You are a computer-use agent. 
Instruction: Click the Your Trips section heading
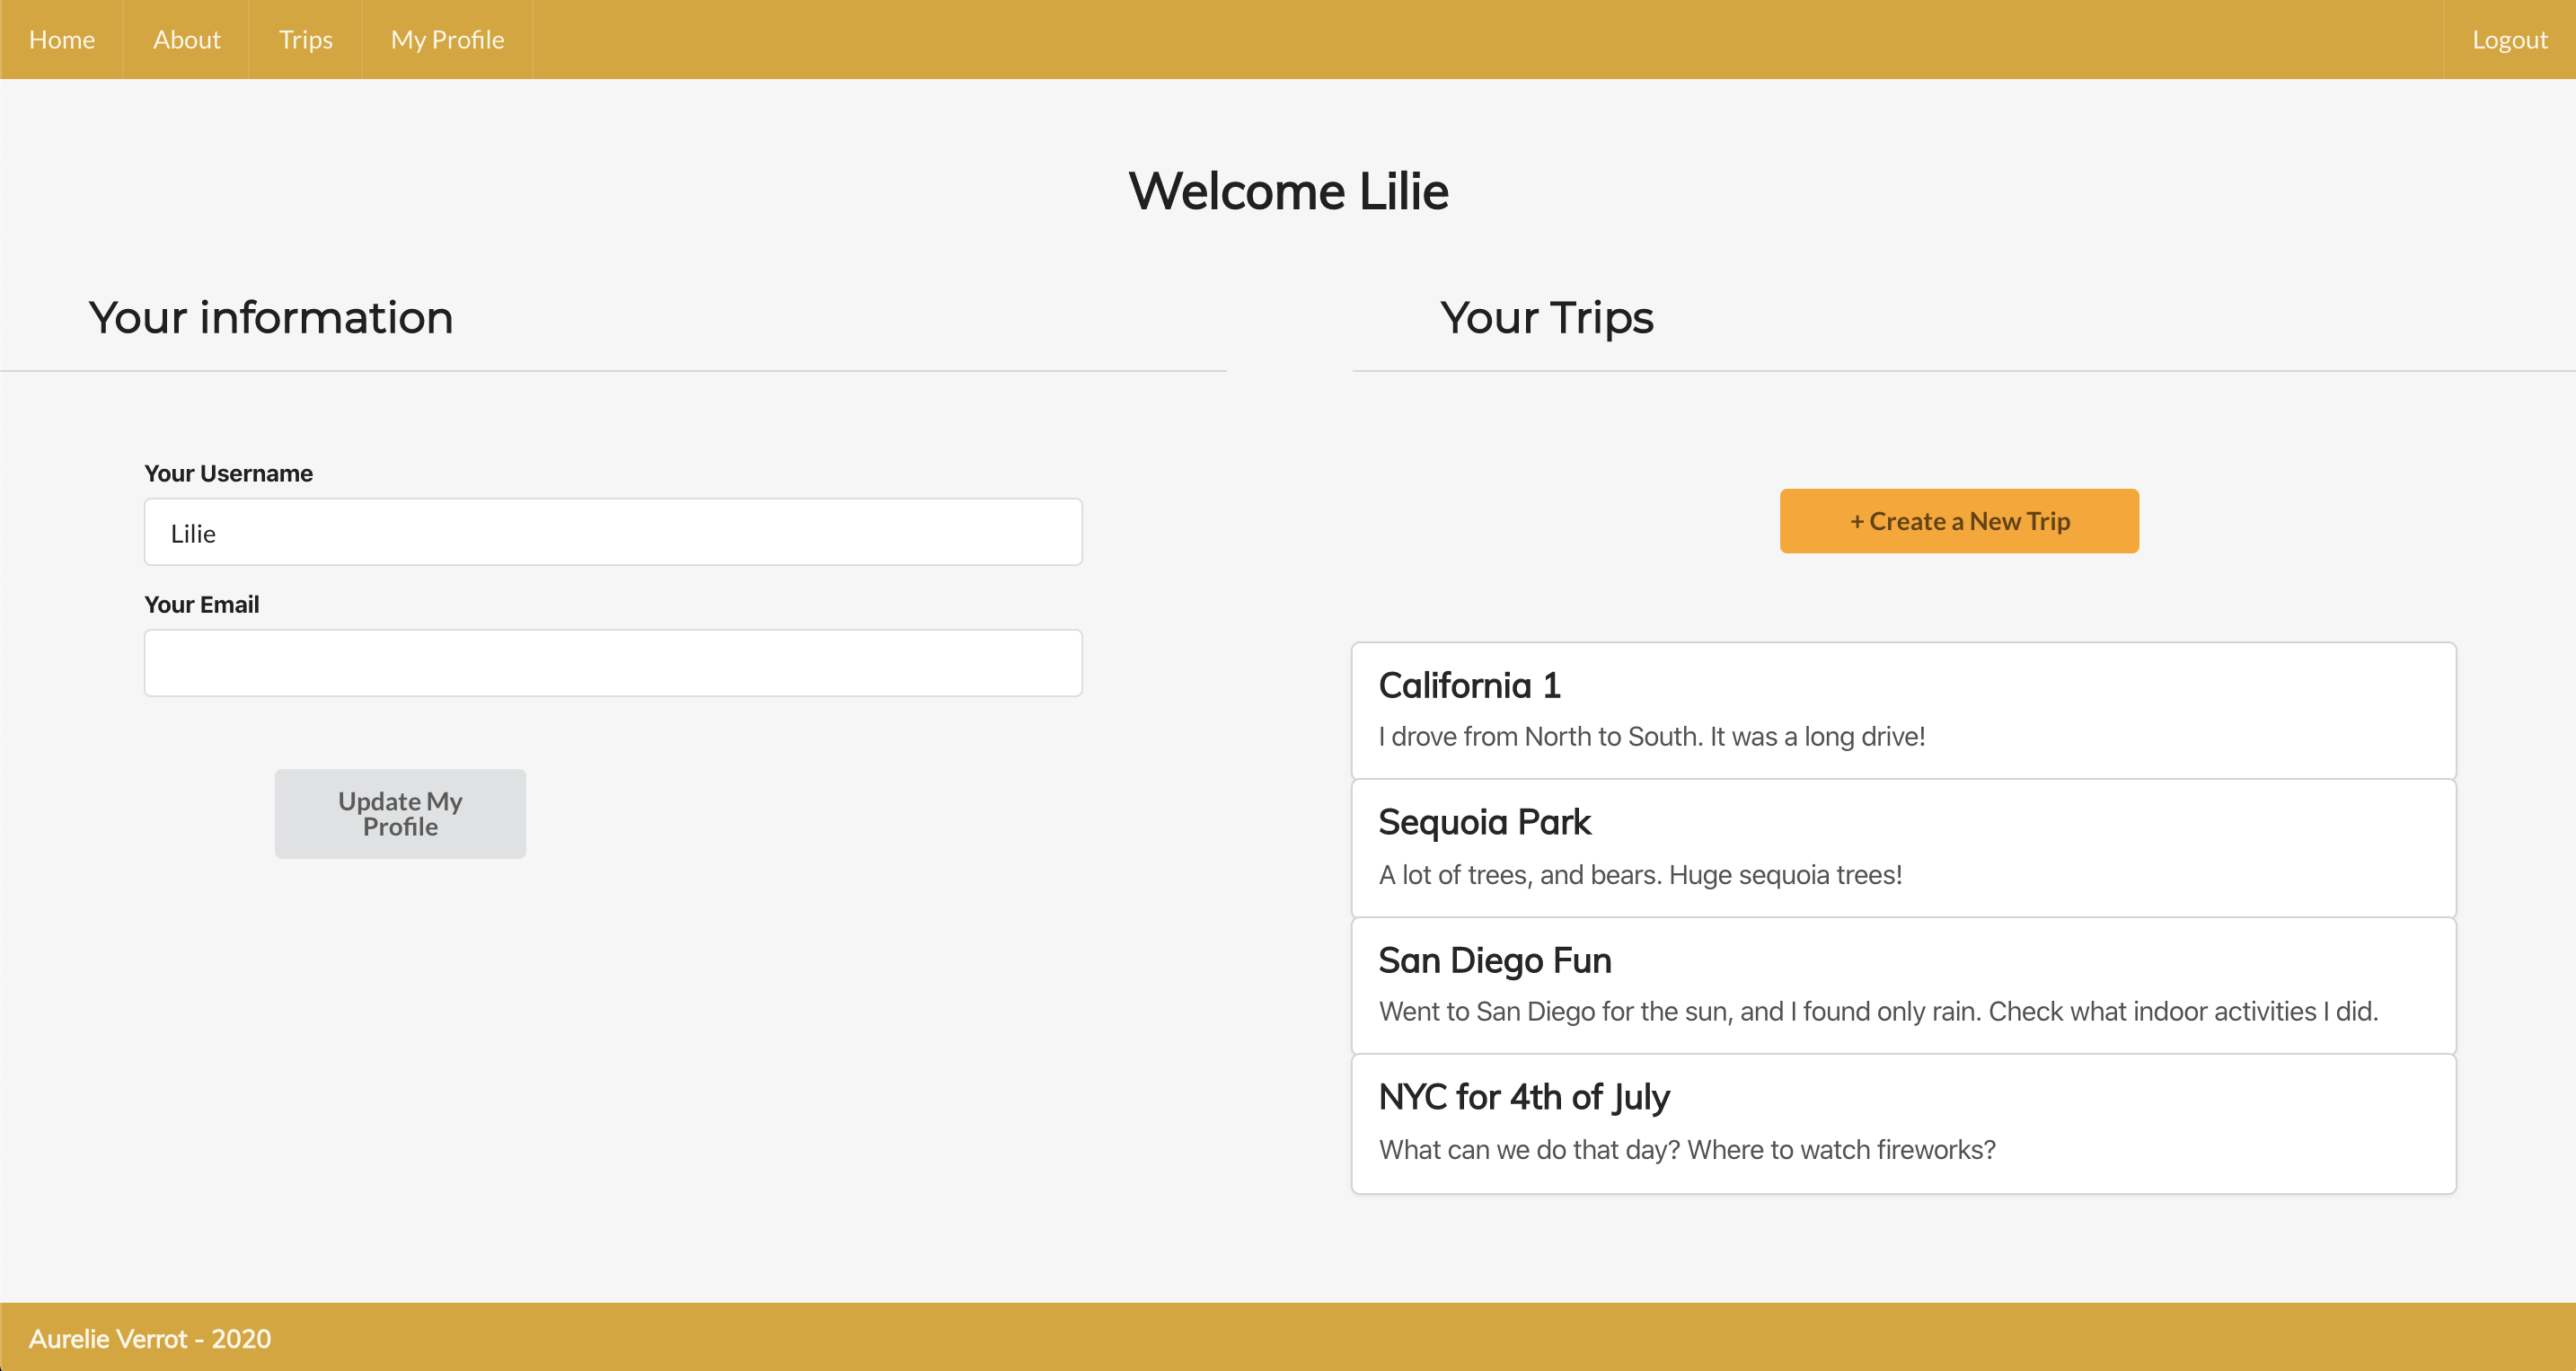(1546, 318)
